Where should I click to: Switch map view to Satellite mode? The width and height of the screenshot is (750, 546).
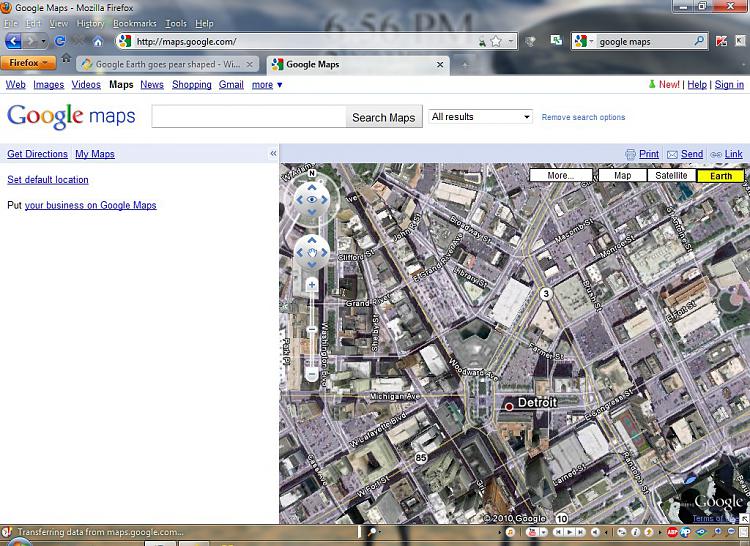tap(672, 175)
